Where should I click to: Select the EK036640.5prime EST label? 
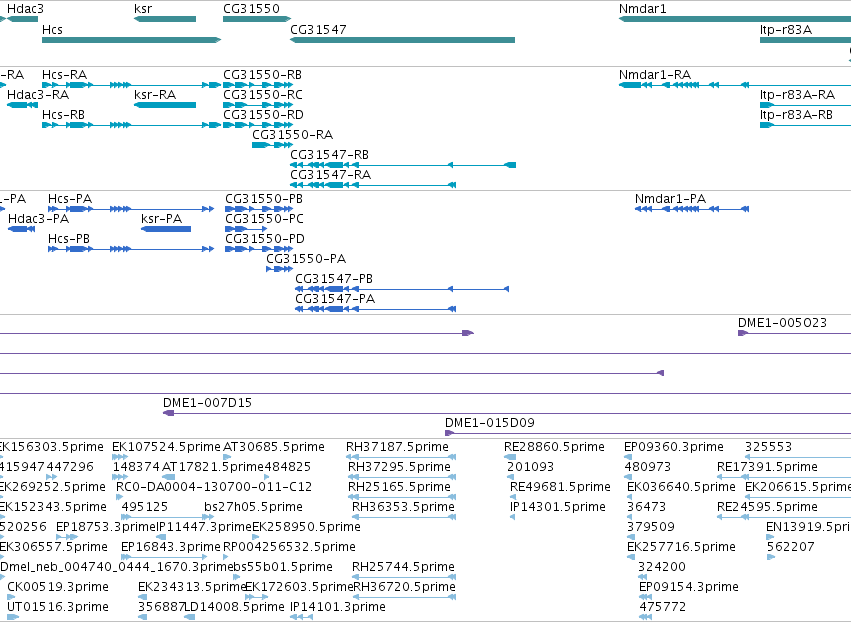tap(682, 487)
